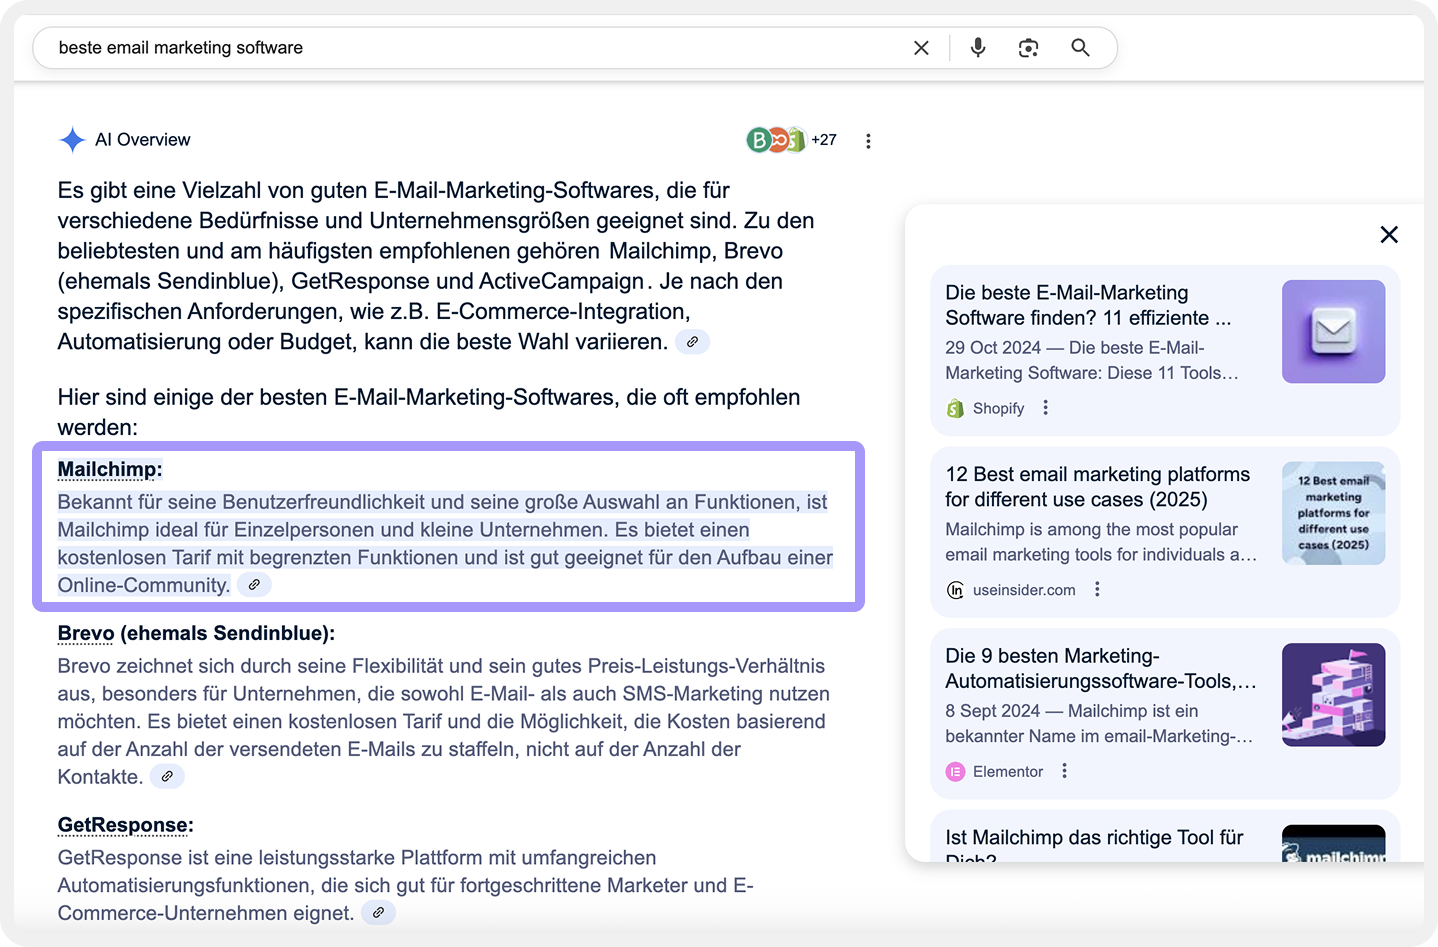
Task: Click the AI Overview sparkle icon
Action: pyautogui.click(x=72, y=140)
